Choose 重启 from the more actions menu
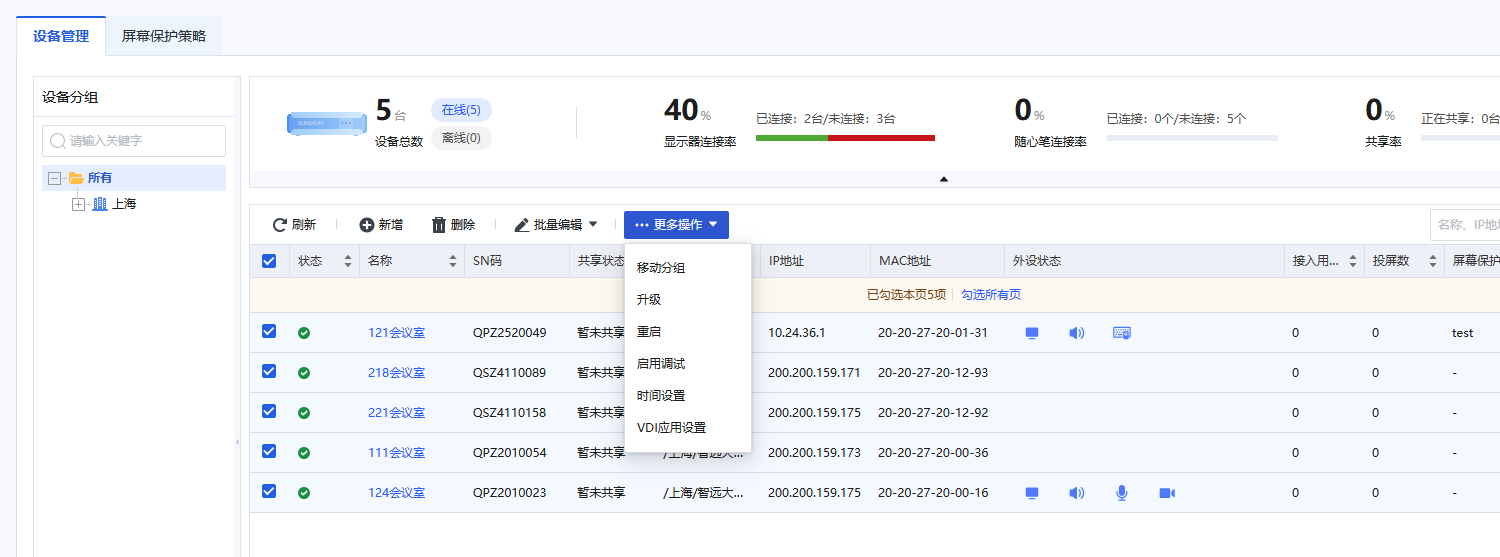Image resolution: width=1500 pixels, height=557 pixels. click(x=649, y=332)
